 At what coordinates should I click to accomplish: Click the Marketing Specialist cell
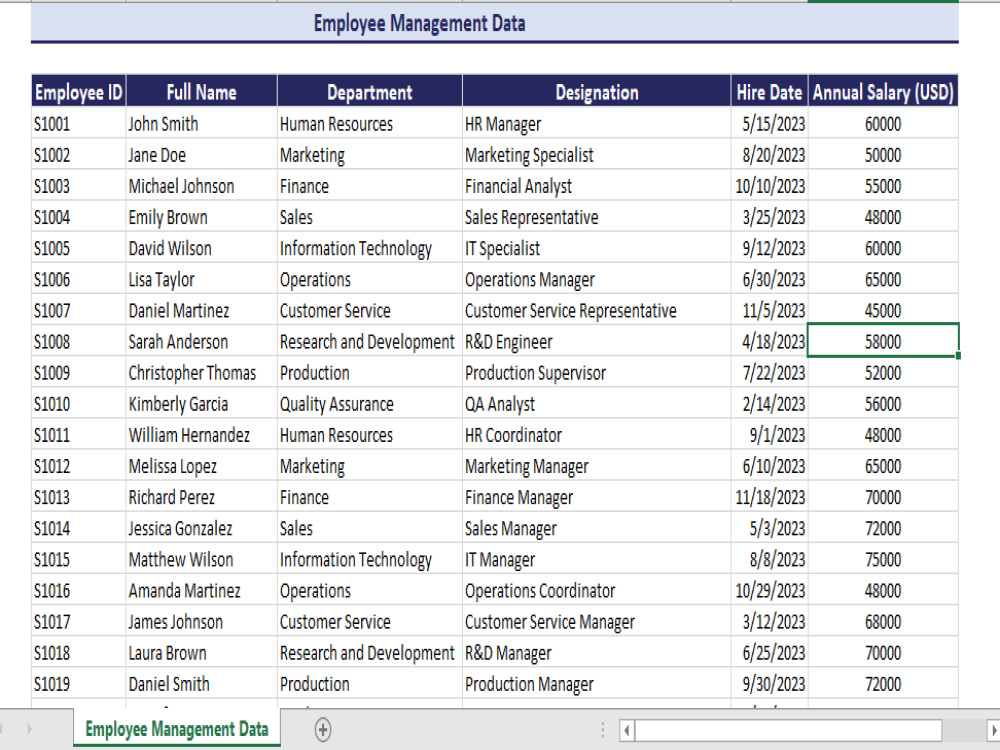point(596,155)
